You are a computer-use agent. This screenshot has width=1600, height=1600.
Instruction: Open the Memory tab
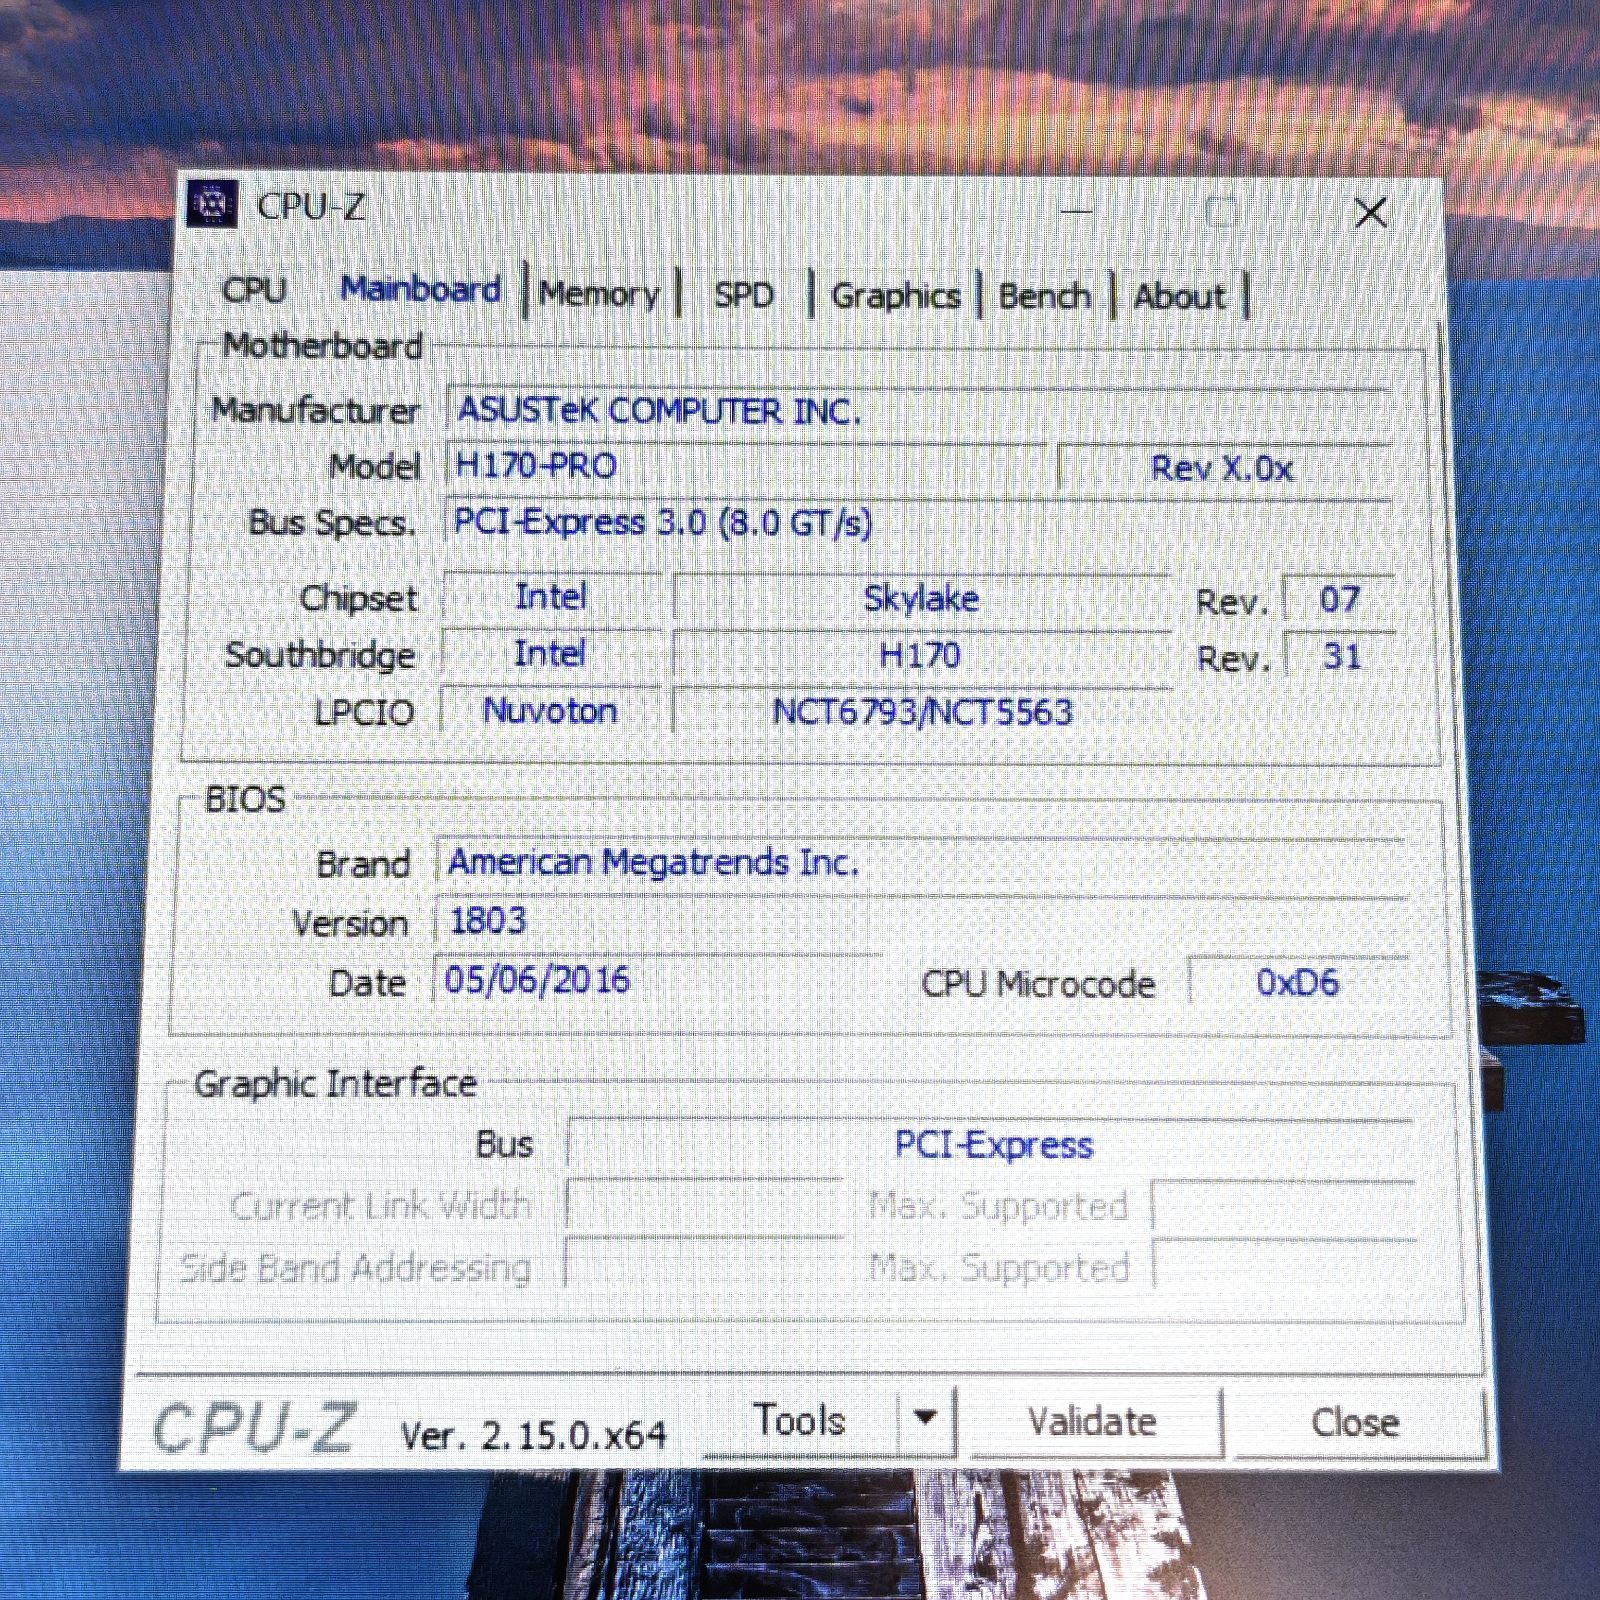[599, 294]
